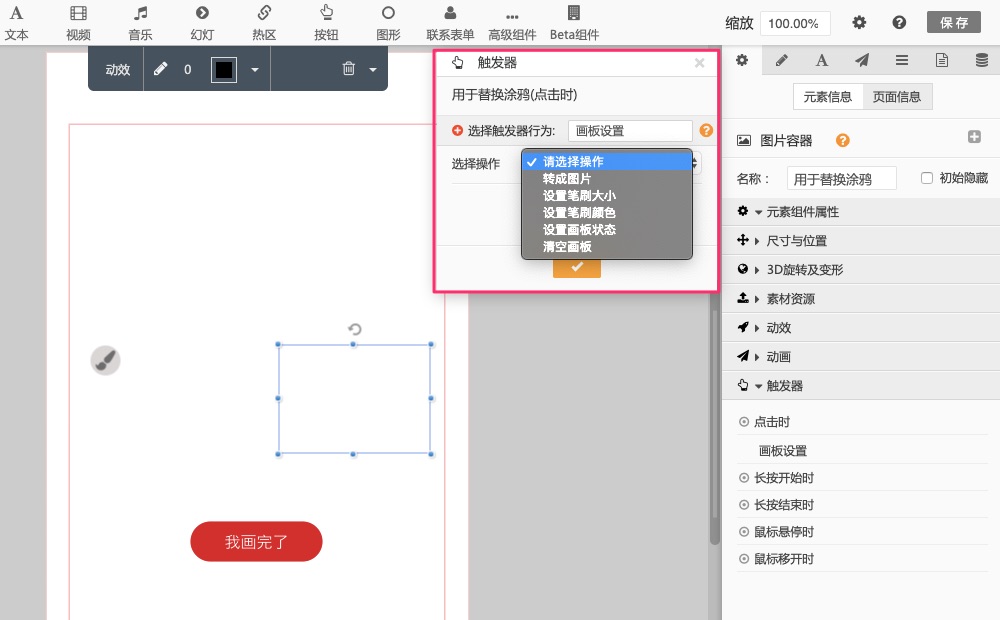Viewport: 1000px width, 620px height.
Task: Insert a video component from the toolbar
Action: click(78, 22)
